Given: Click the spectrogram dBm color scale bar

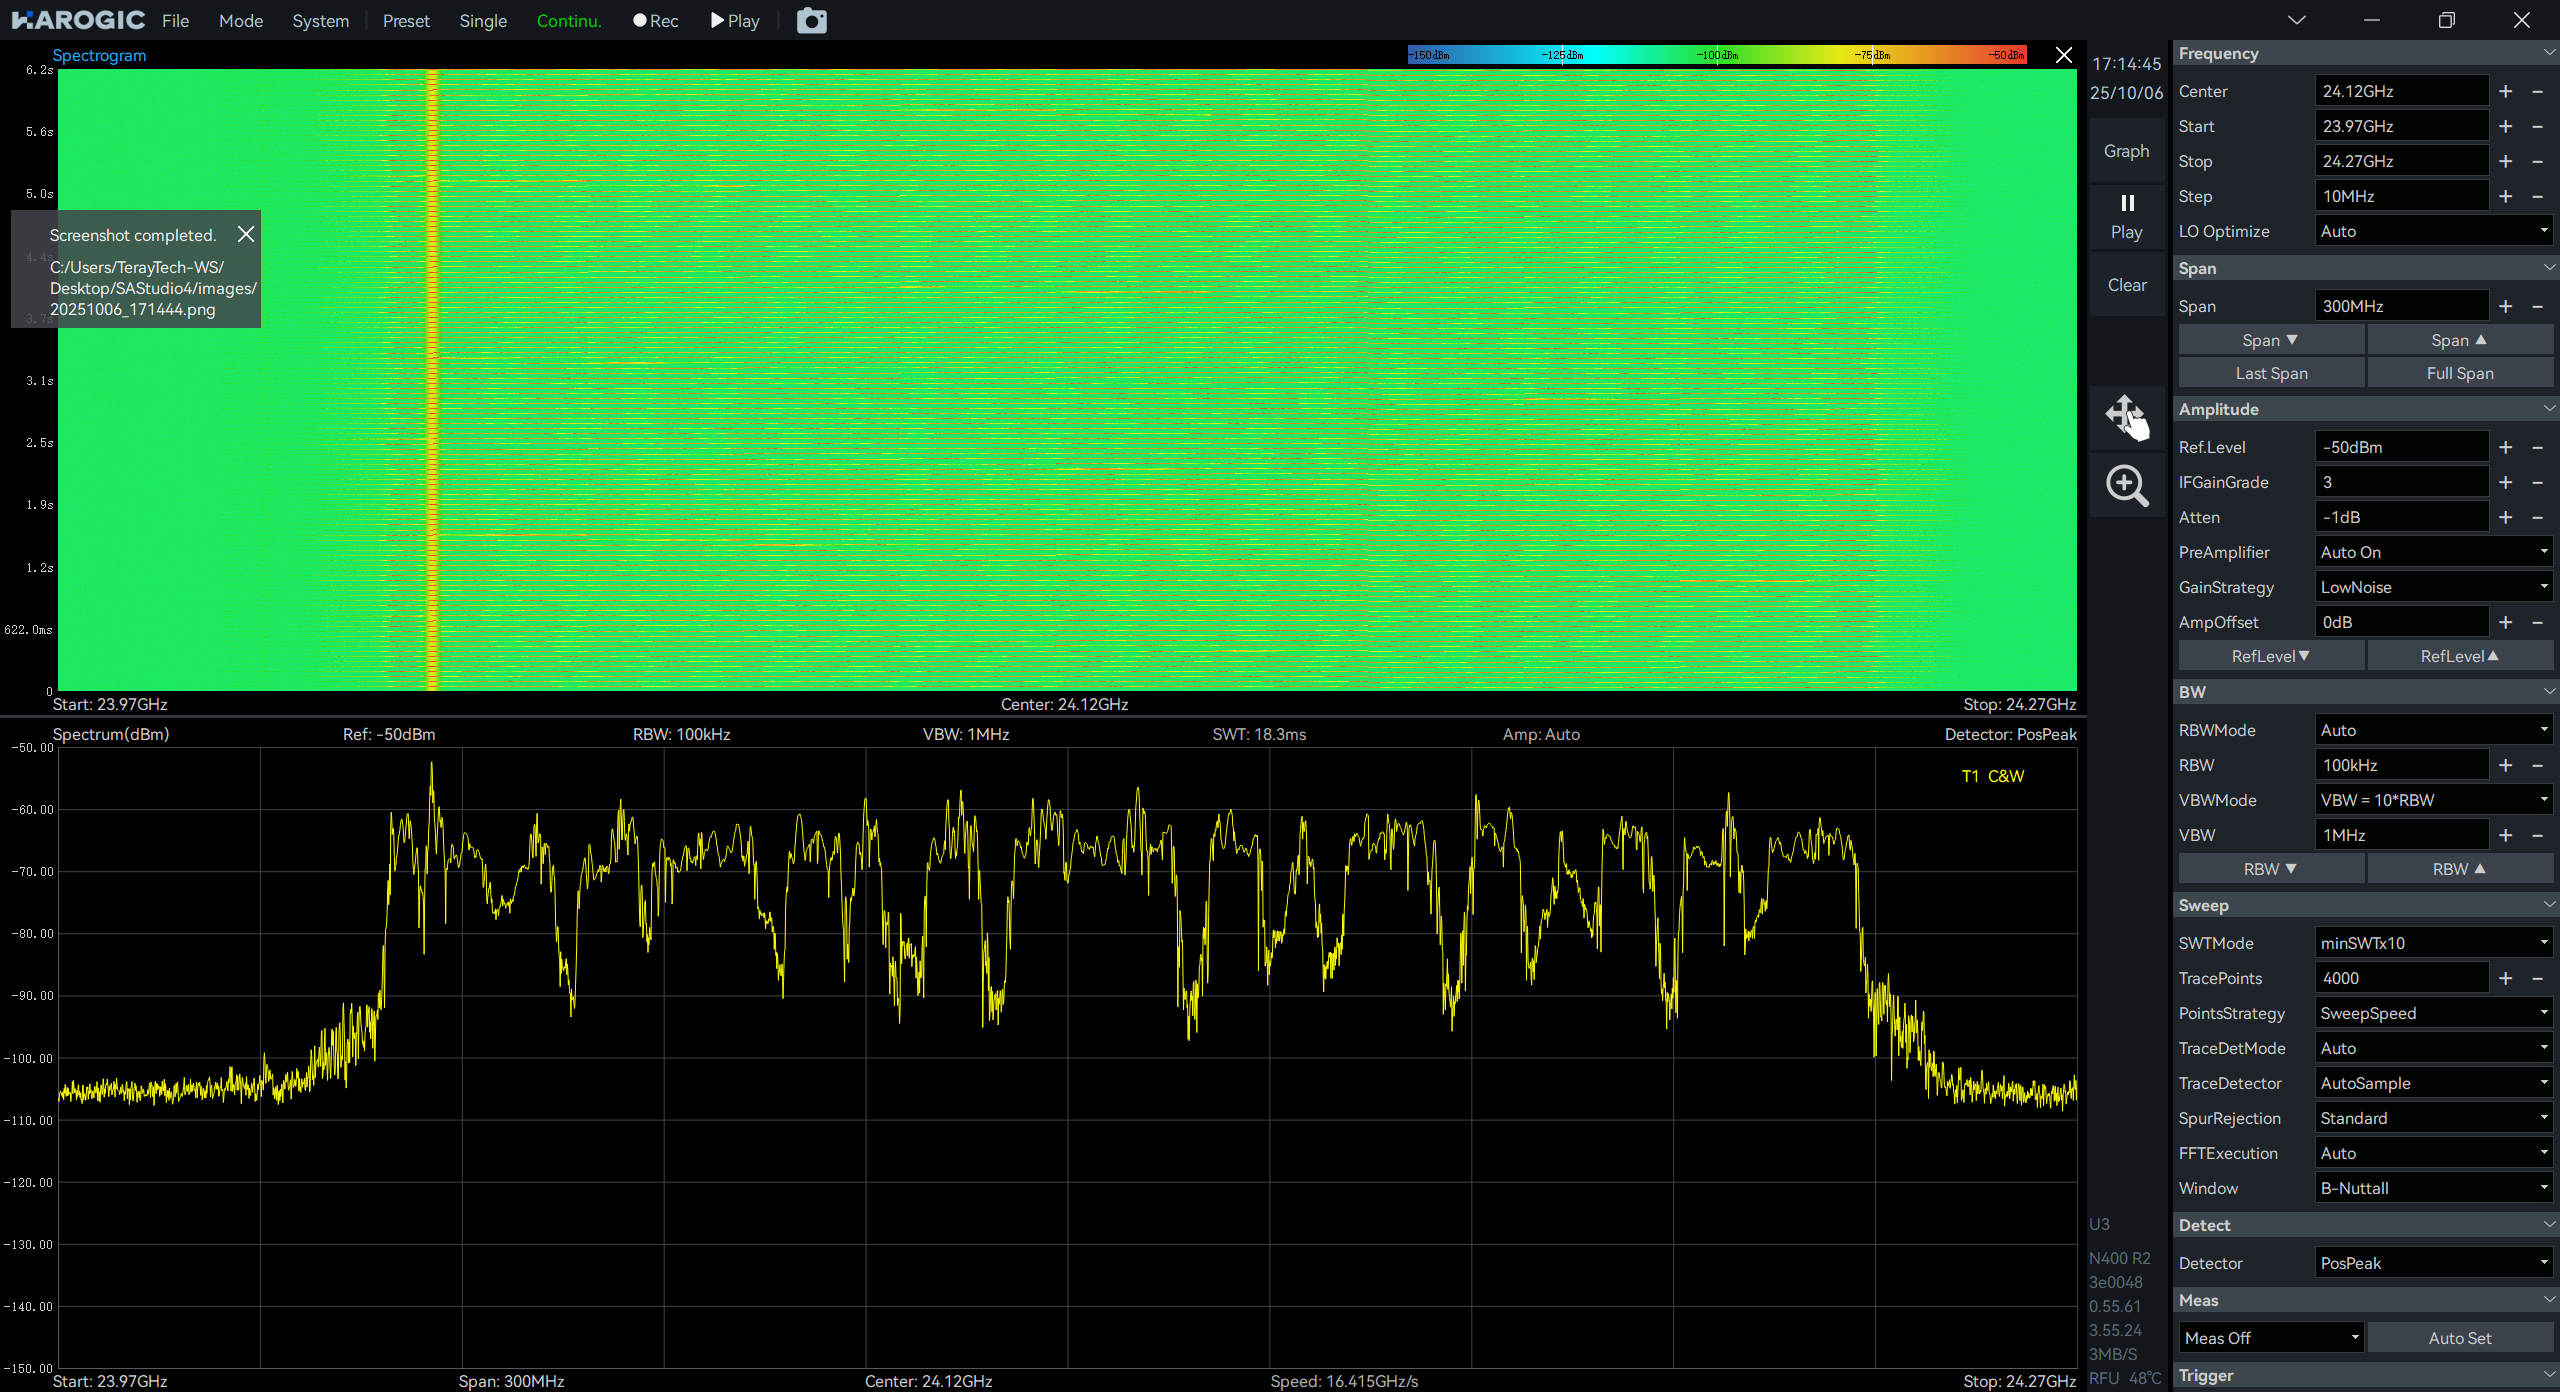Looking at the screenshot, I should [1716, 55].
